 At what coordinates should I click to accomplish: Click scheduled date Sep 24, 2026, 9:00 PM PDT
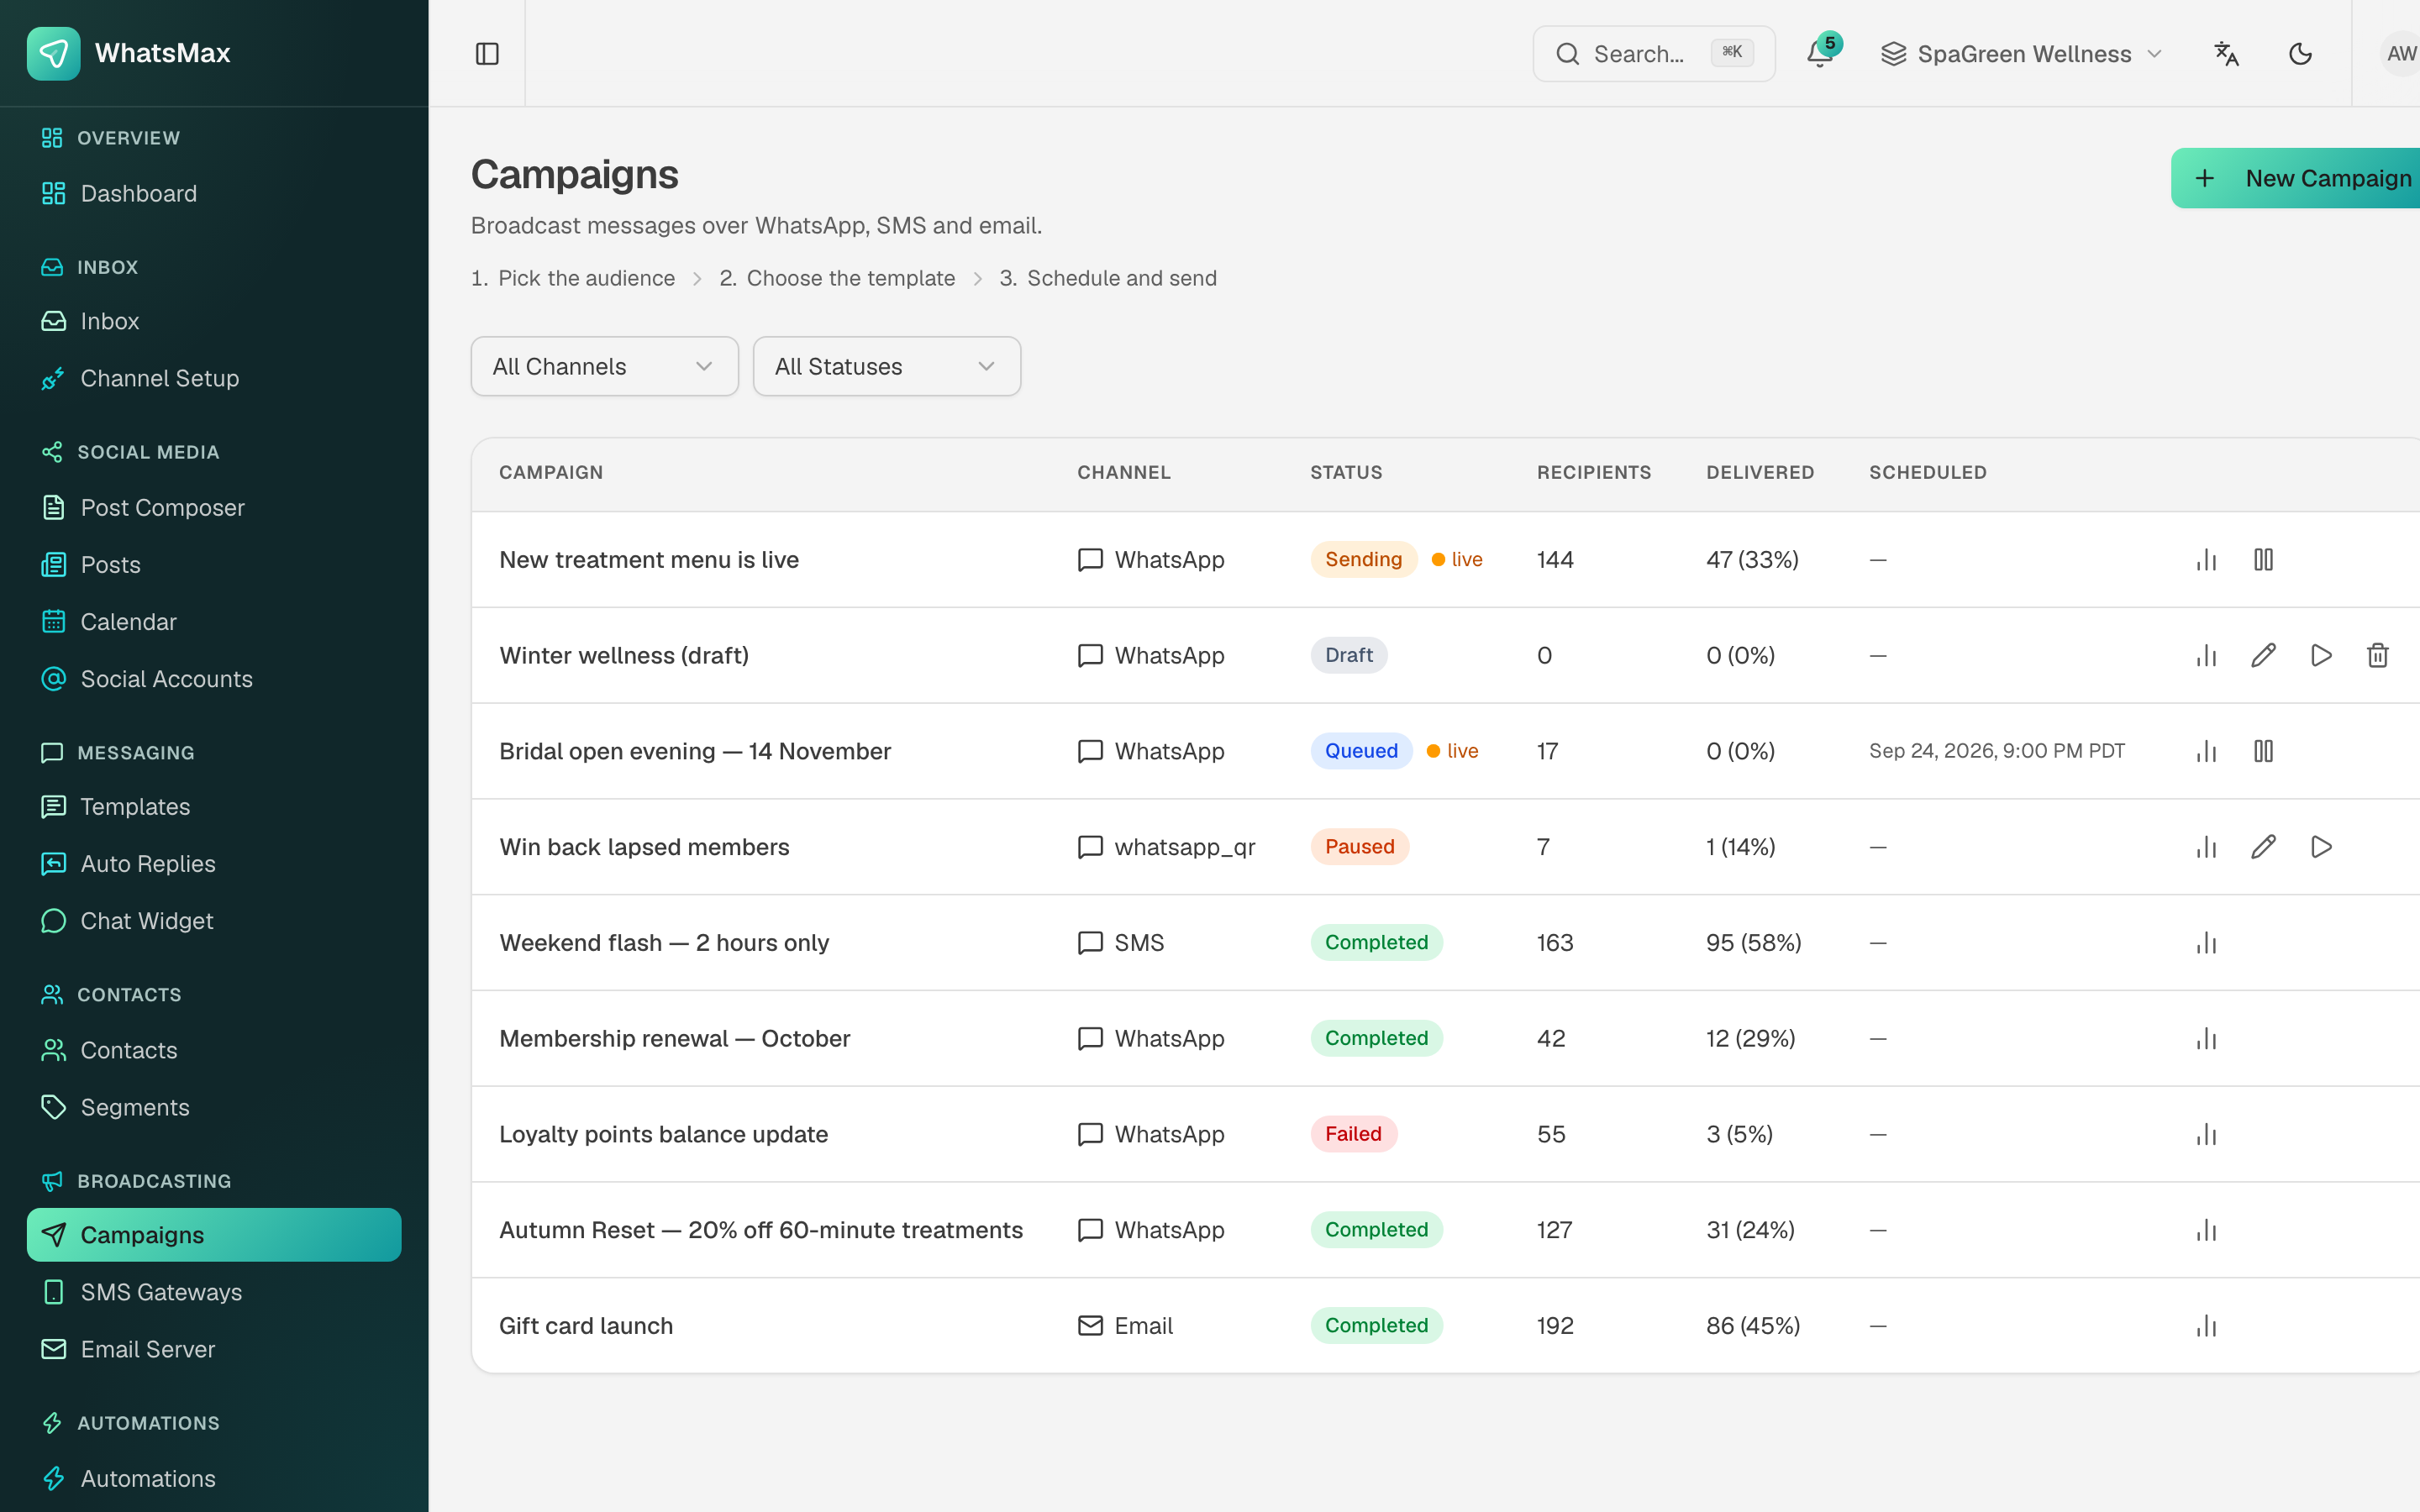pyautogui.click(x=1996, y=751)
